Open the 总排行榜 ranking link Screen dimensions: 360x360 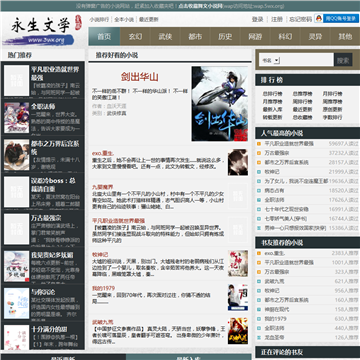[x=272, y=94]
